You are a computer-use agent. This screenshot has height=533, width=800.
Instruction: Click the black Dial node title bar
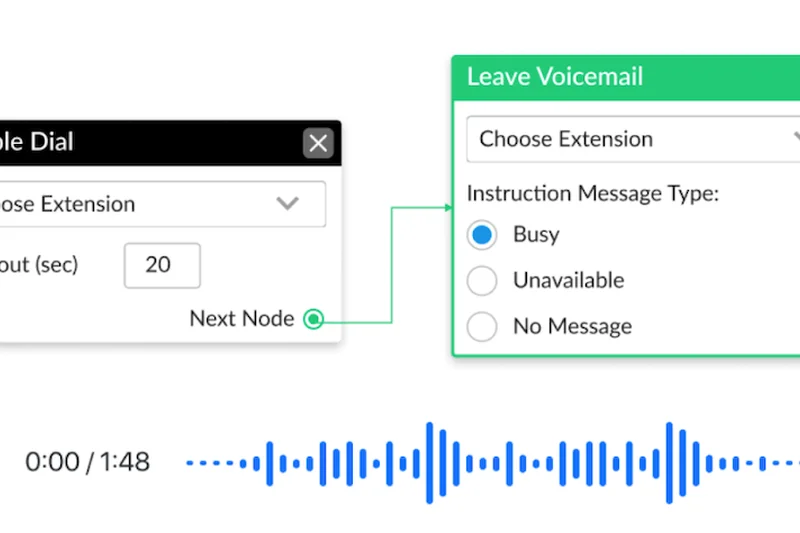coord(150,143)
